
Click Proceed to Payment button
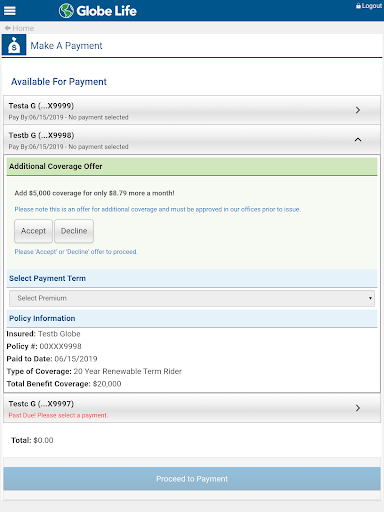click(x=192, y=479)
